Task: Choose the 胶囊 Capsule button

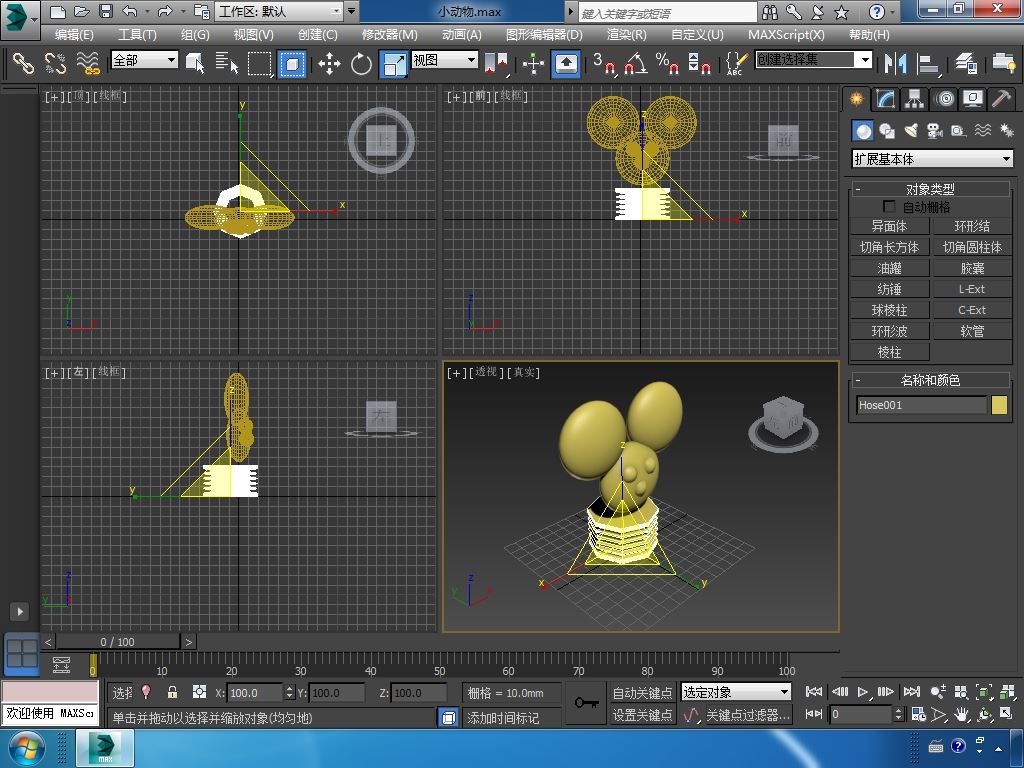Action: [972, 268]
